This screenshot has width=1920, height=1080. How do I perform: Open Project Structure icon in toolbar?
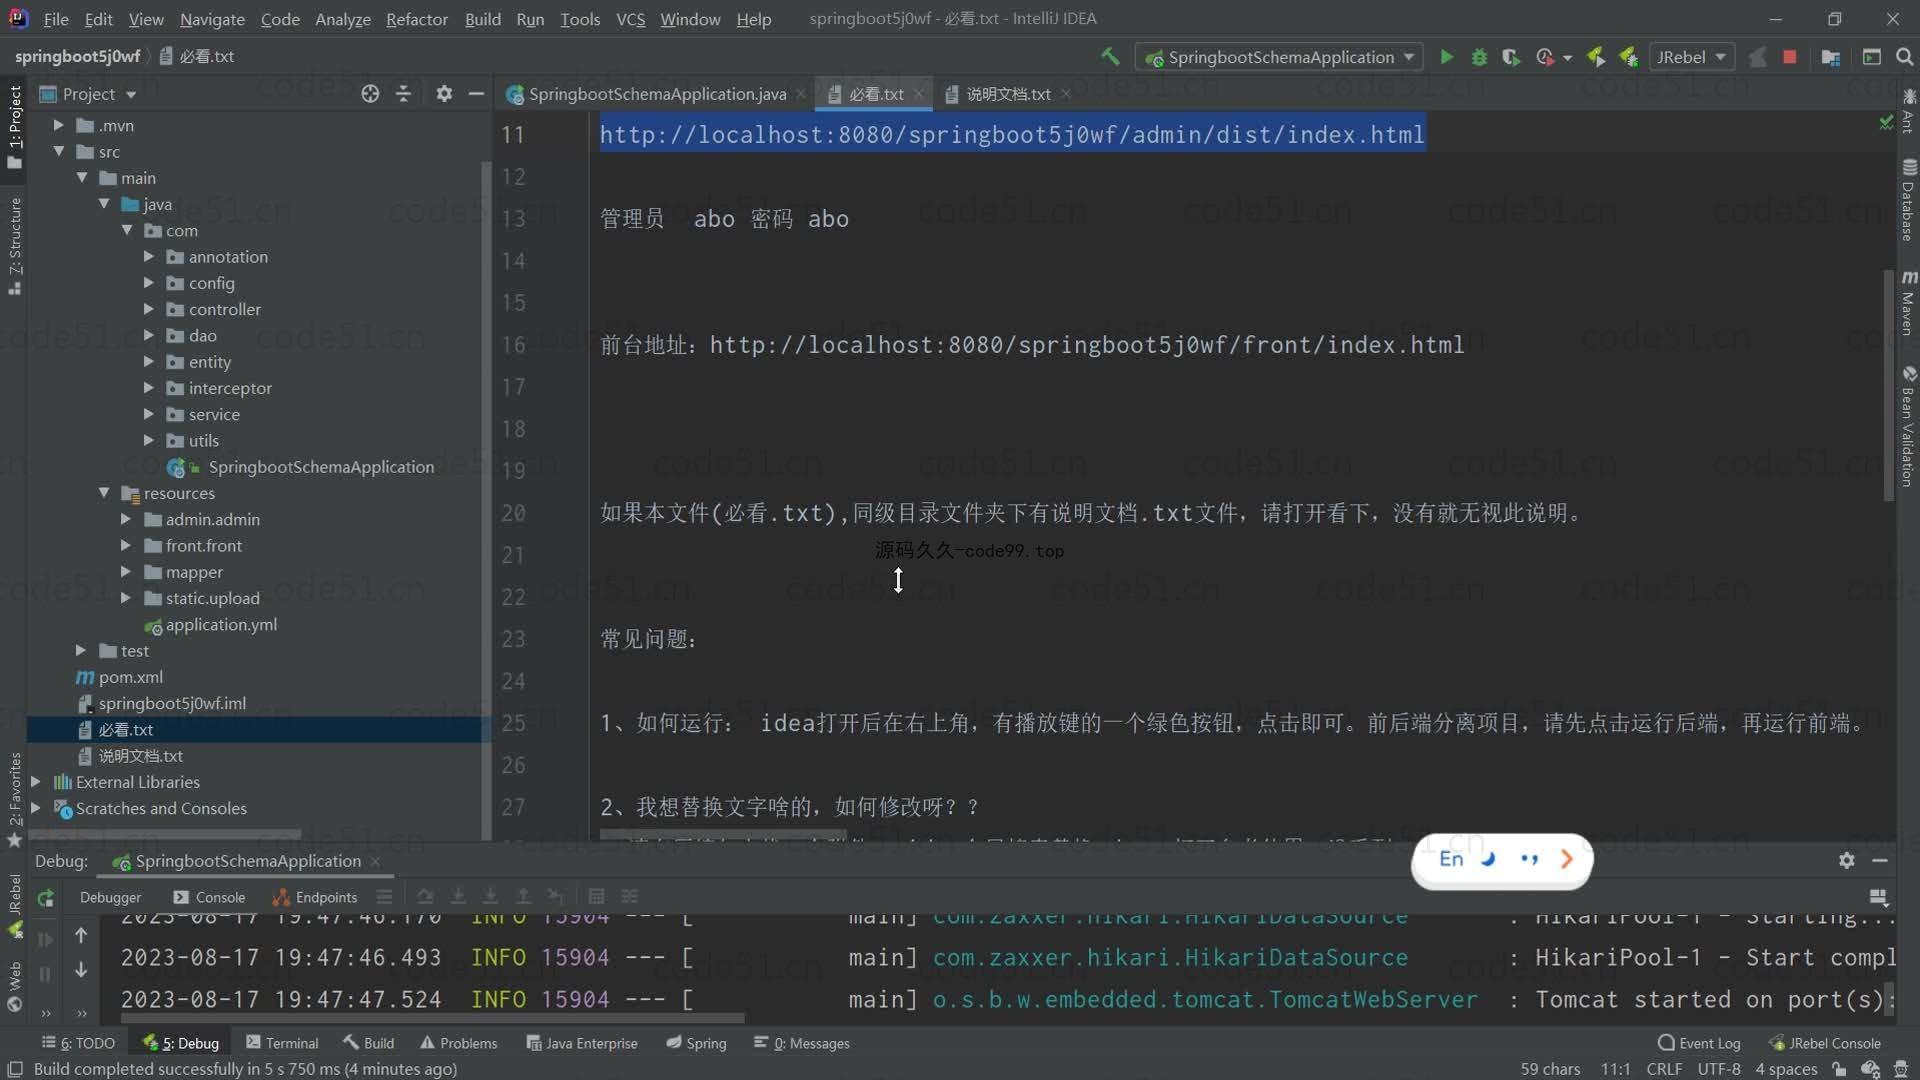click(x=1831, y=57)
